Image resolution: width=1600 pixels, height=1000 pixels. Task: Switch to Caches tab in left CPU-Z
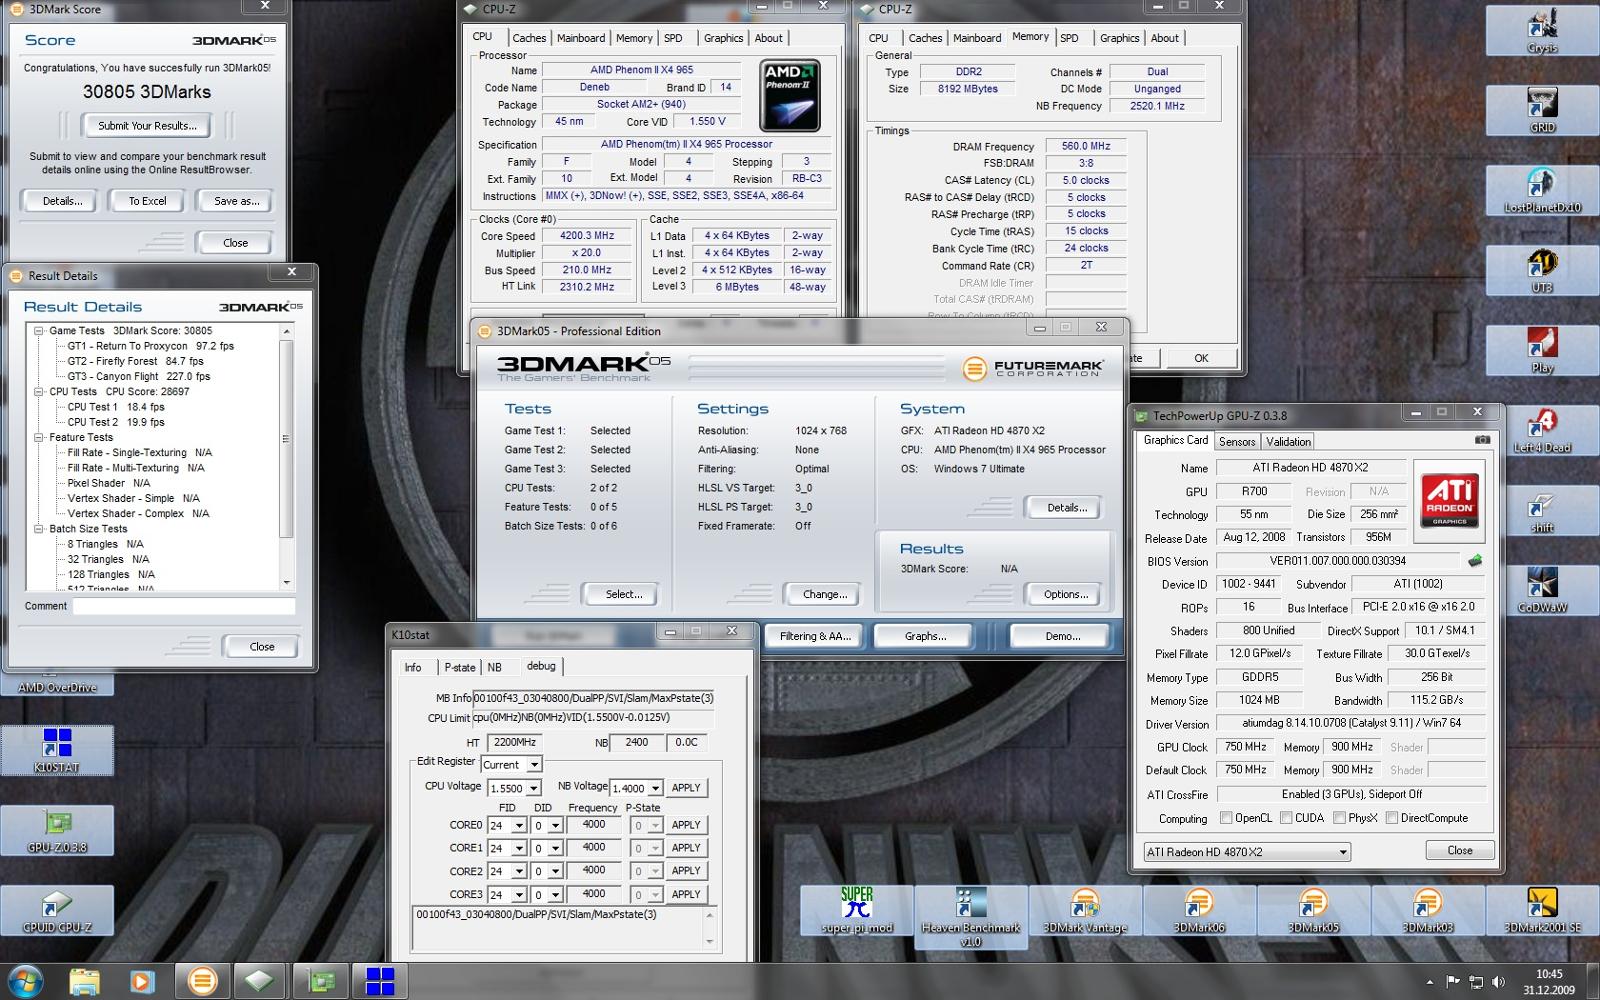pos(529,38)
